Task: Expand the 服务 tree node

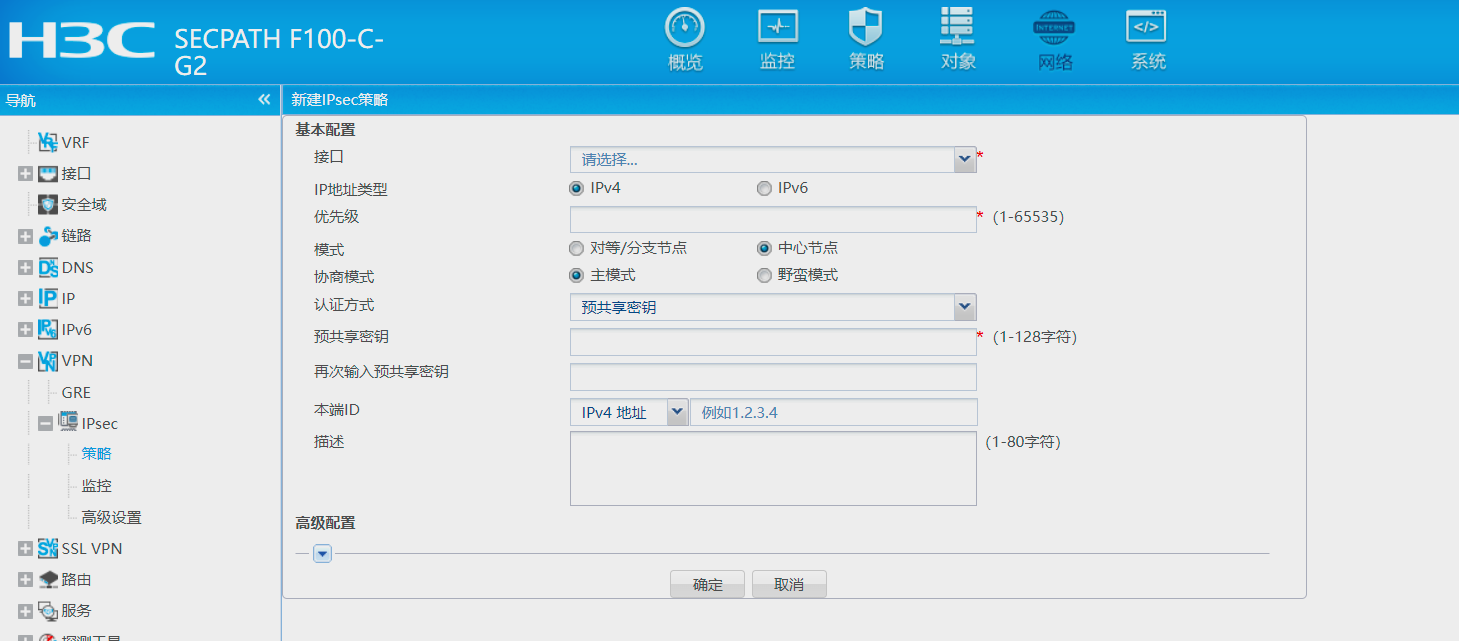Action: [25, 611]
